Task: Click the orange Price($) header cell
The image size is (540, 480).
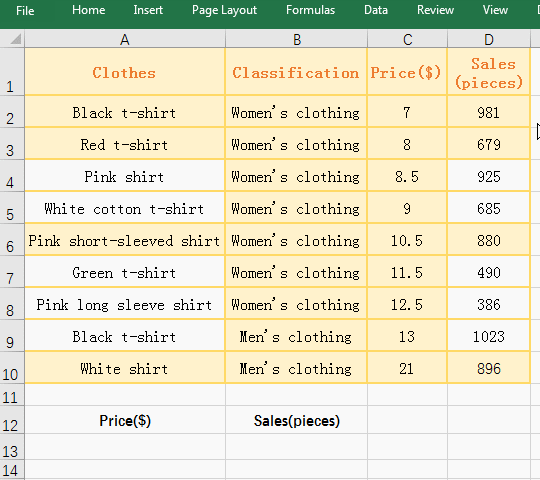Action: click(x=407, y=72)
